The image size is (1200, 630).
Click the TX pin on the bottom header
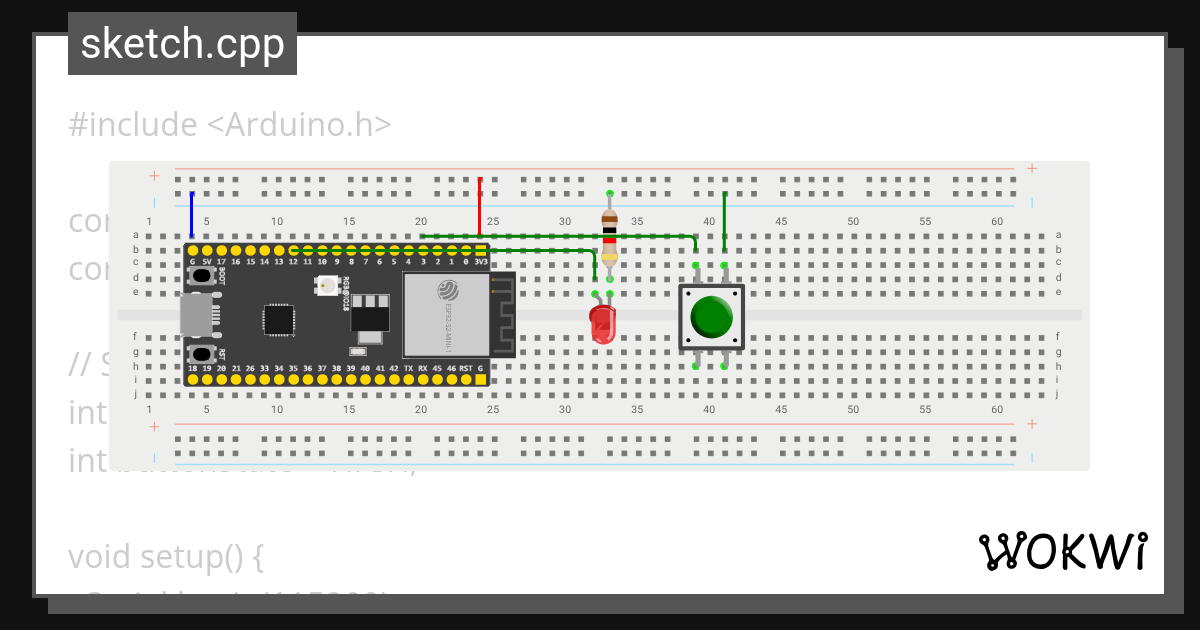coord(407,378)
